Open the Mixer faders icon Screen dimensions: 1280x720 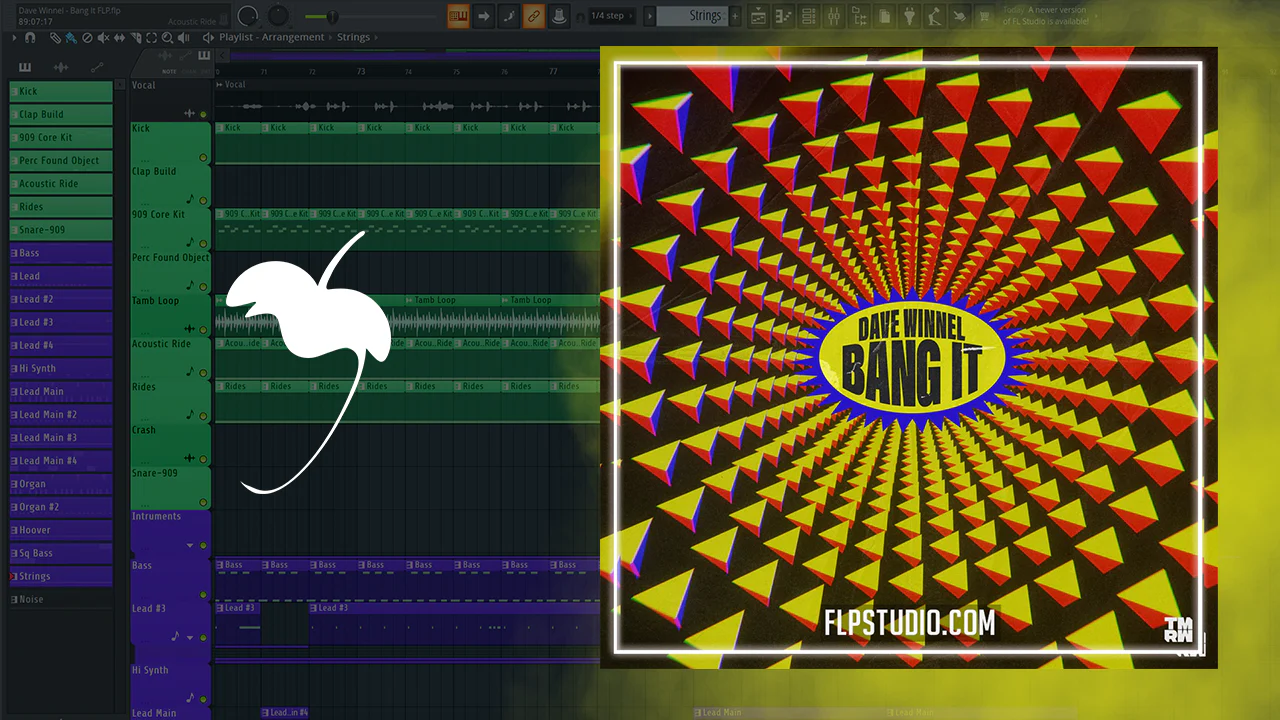coord(834,16)
